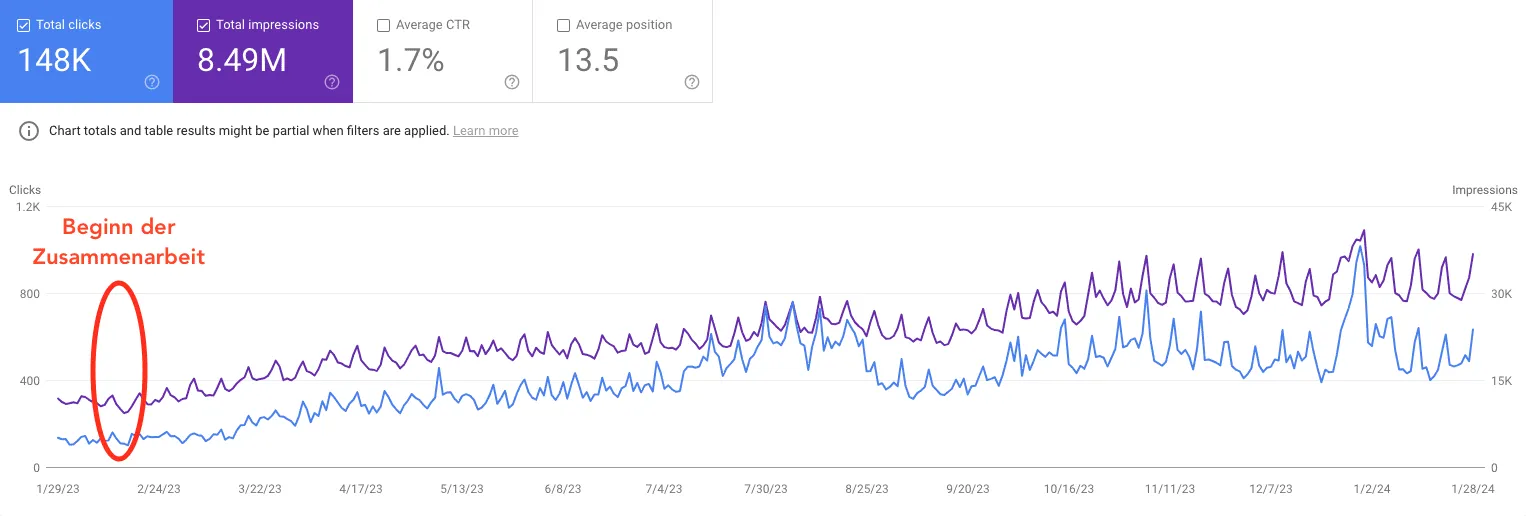
Task: Click the 1/29/23 date label
Action: tap(58, 490)
